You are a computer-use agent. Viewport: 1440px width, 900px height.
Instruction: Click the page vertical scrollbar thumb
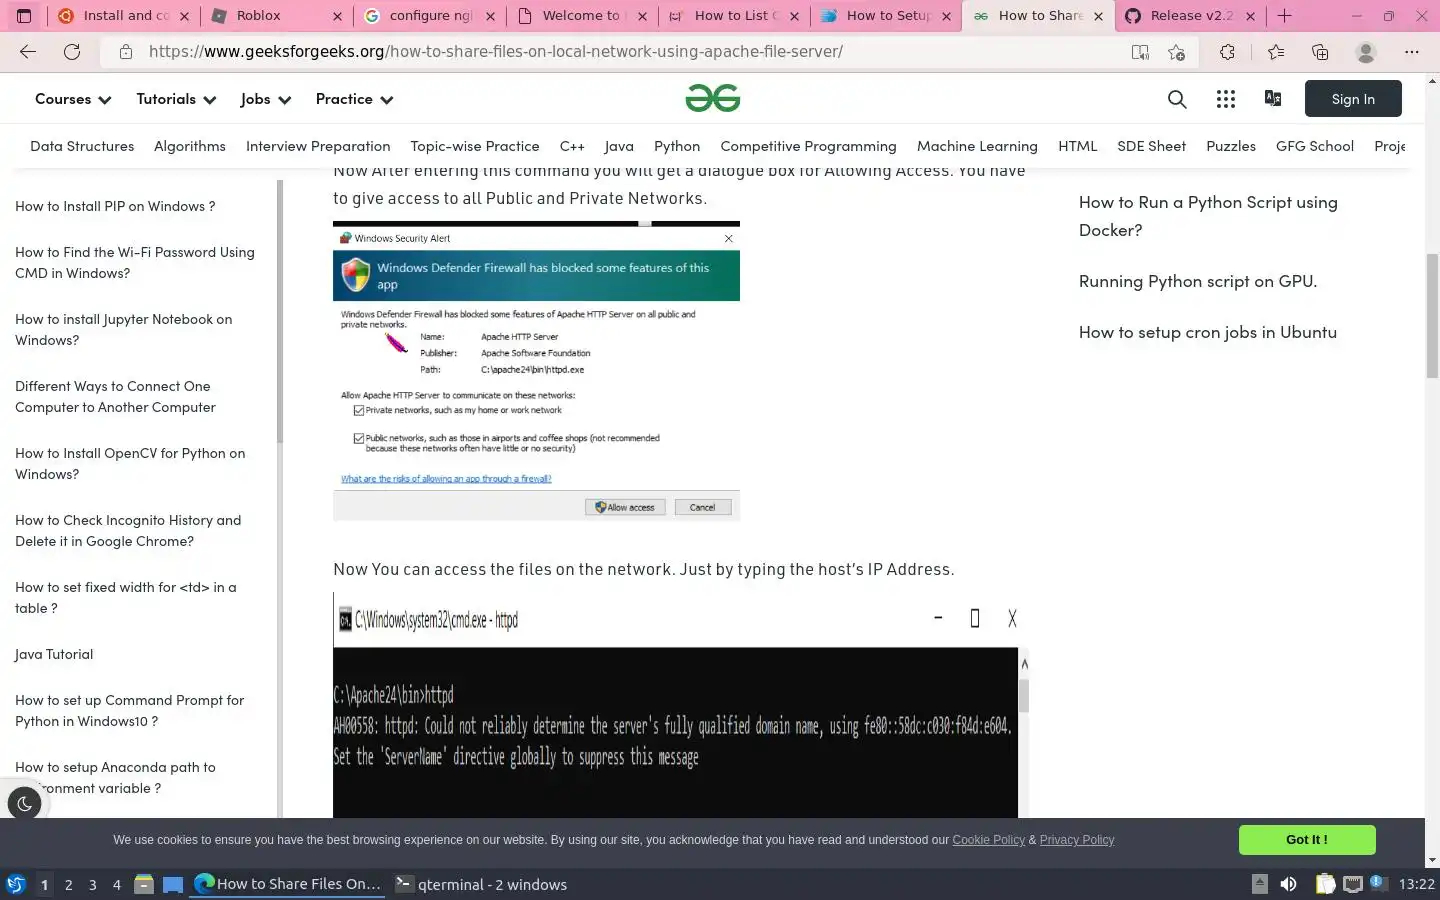pos(1432,316)
